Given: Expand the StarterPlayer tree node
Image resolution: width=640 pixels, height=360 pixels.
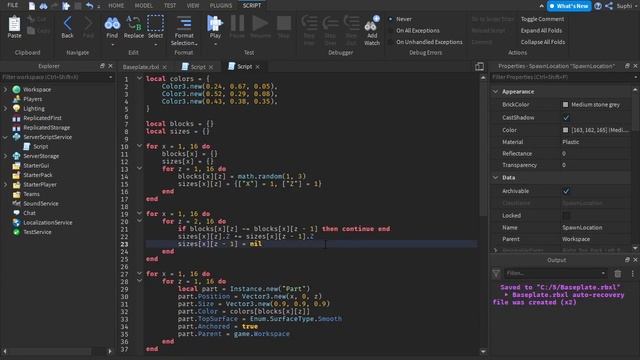Looking at the screenshot, I should pos(5,184).
